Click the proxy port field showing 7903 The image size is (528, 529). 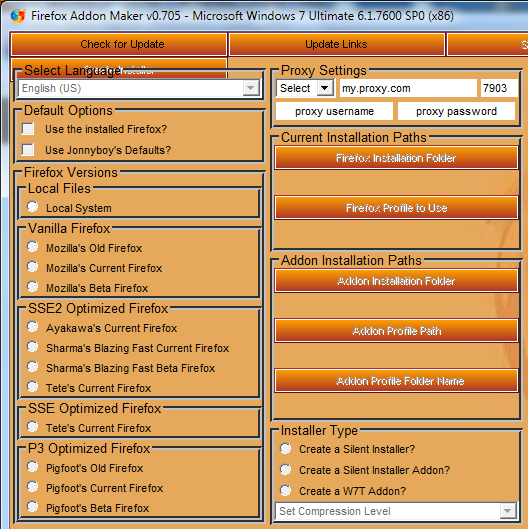[499, 88]
